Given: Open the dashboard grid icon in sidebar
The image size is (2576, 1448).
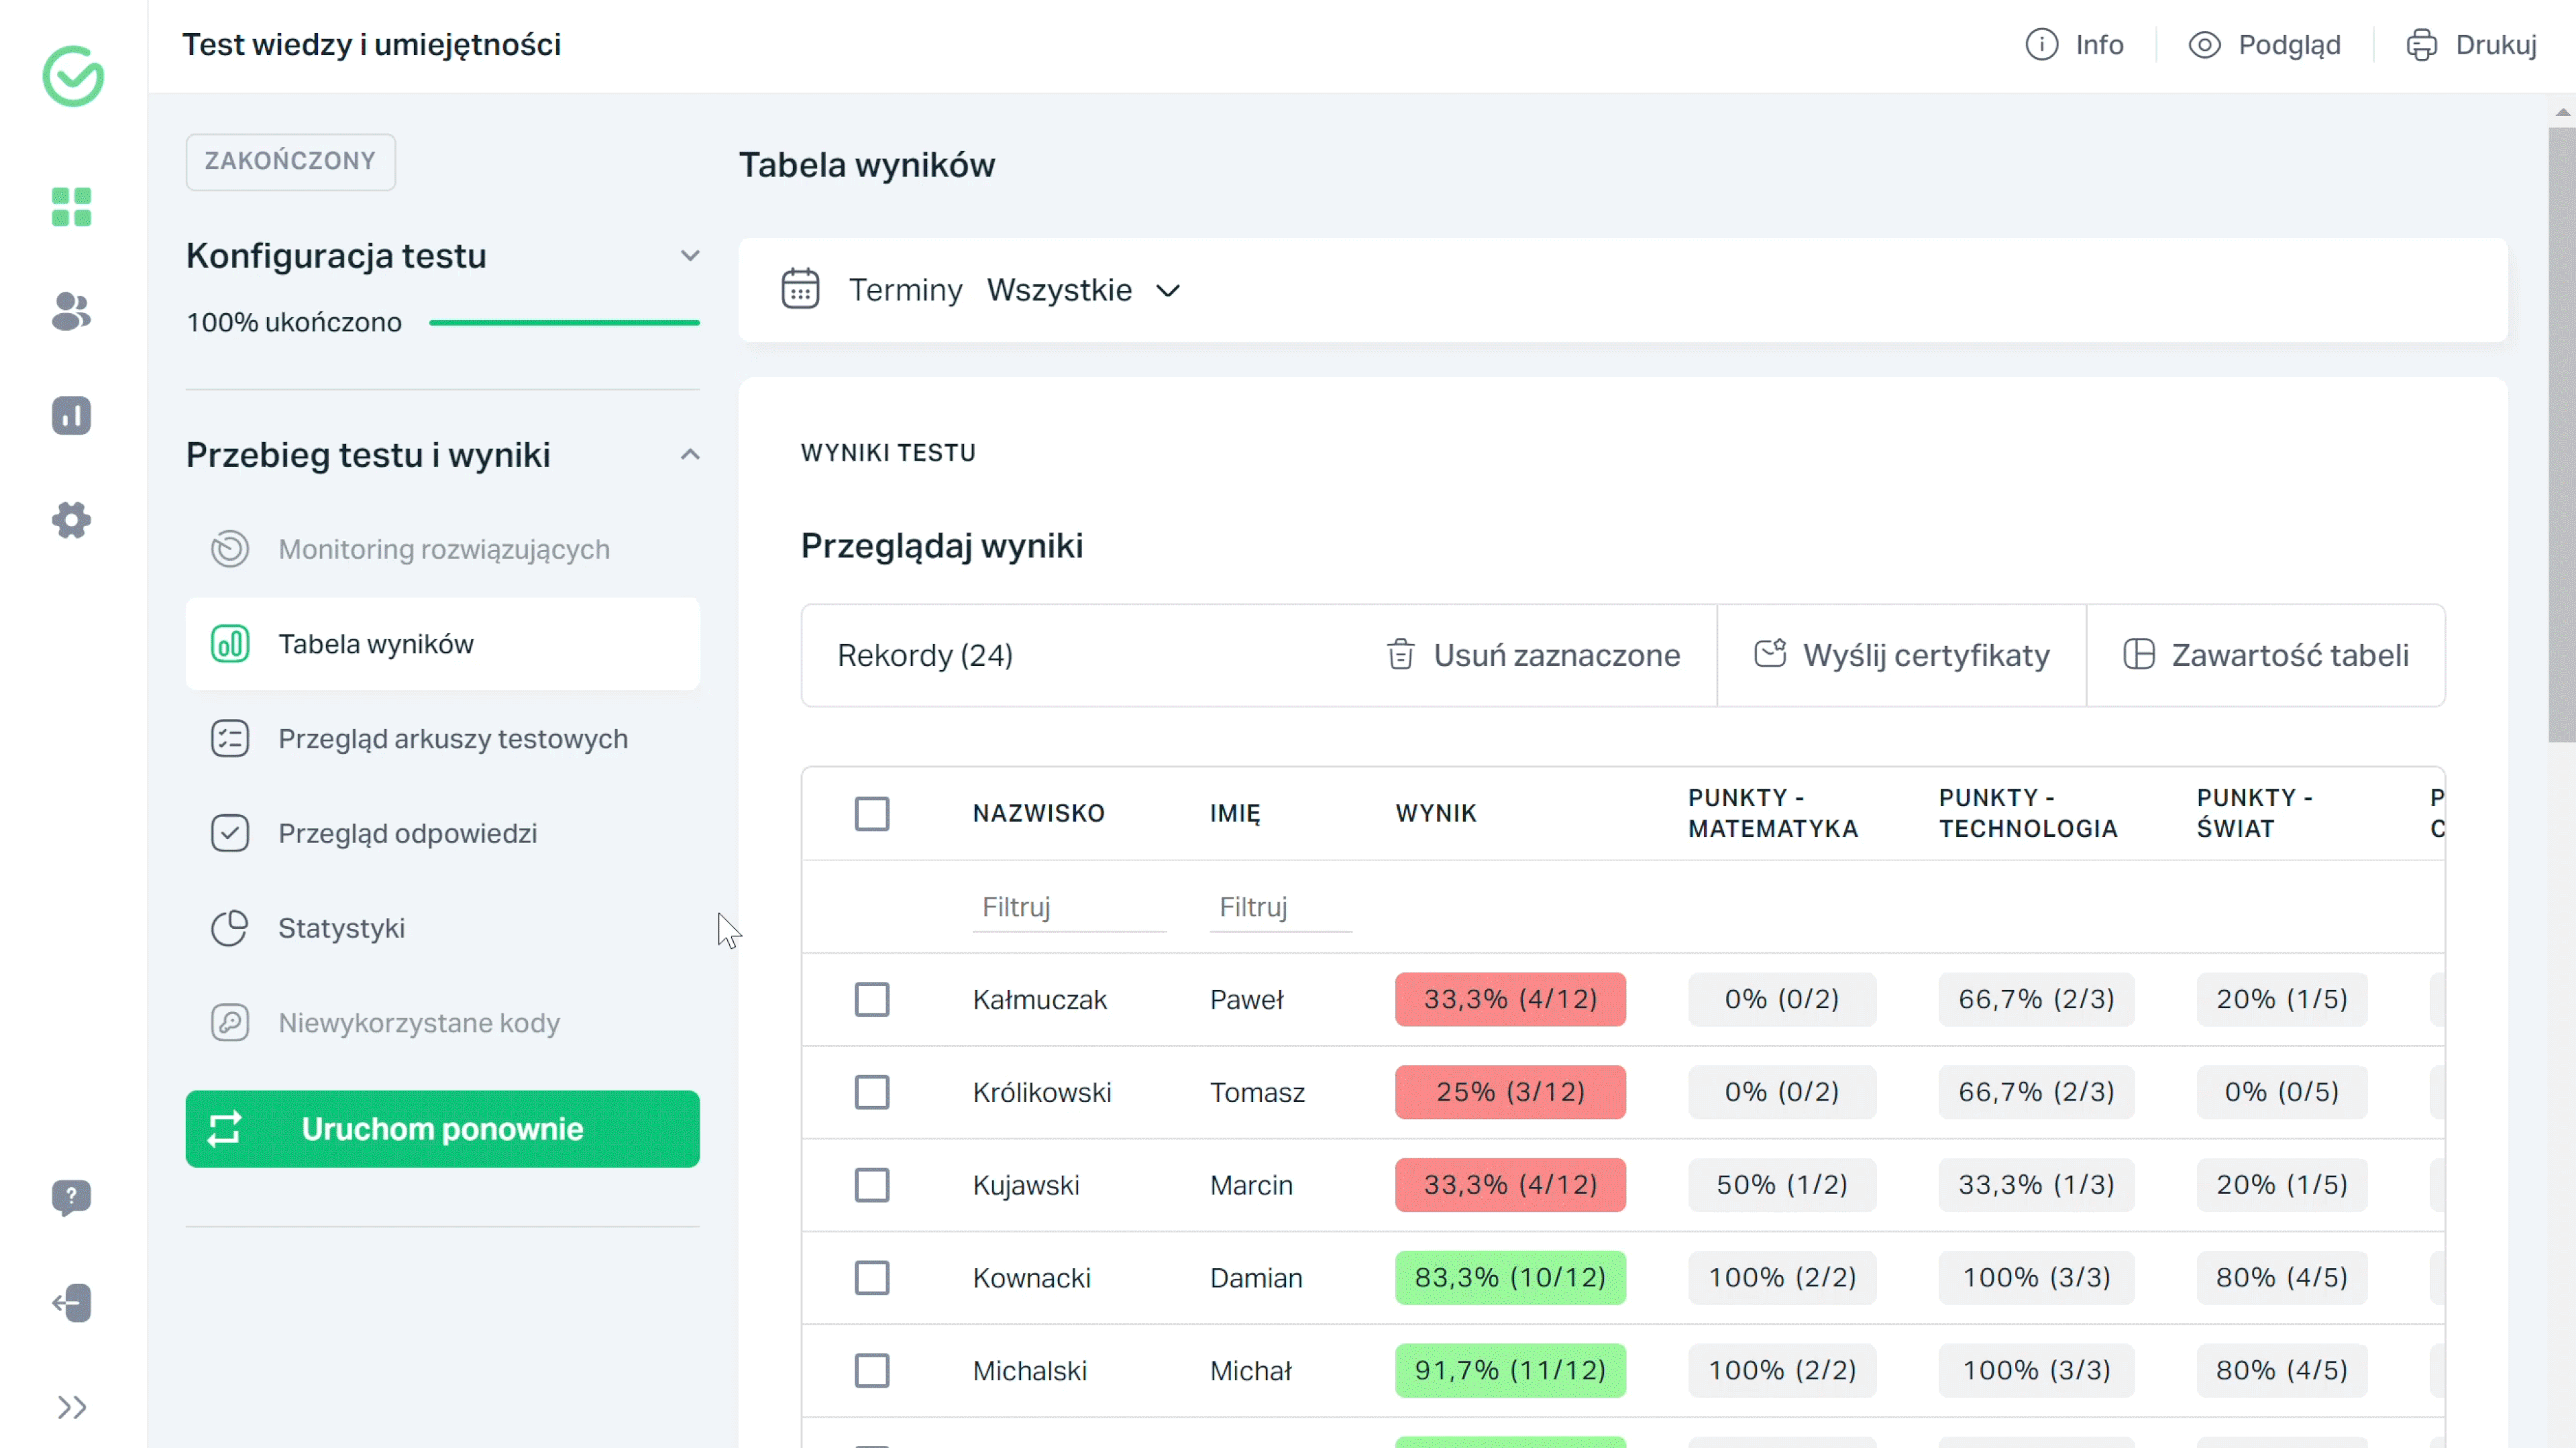Looking at the screenshot, I should (71, 207).
